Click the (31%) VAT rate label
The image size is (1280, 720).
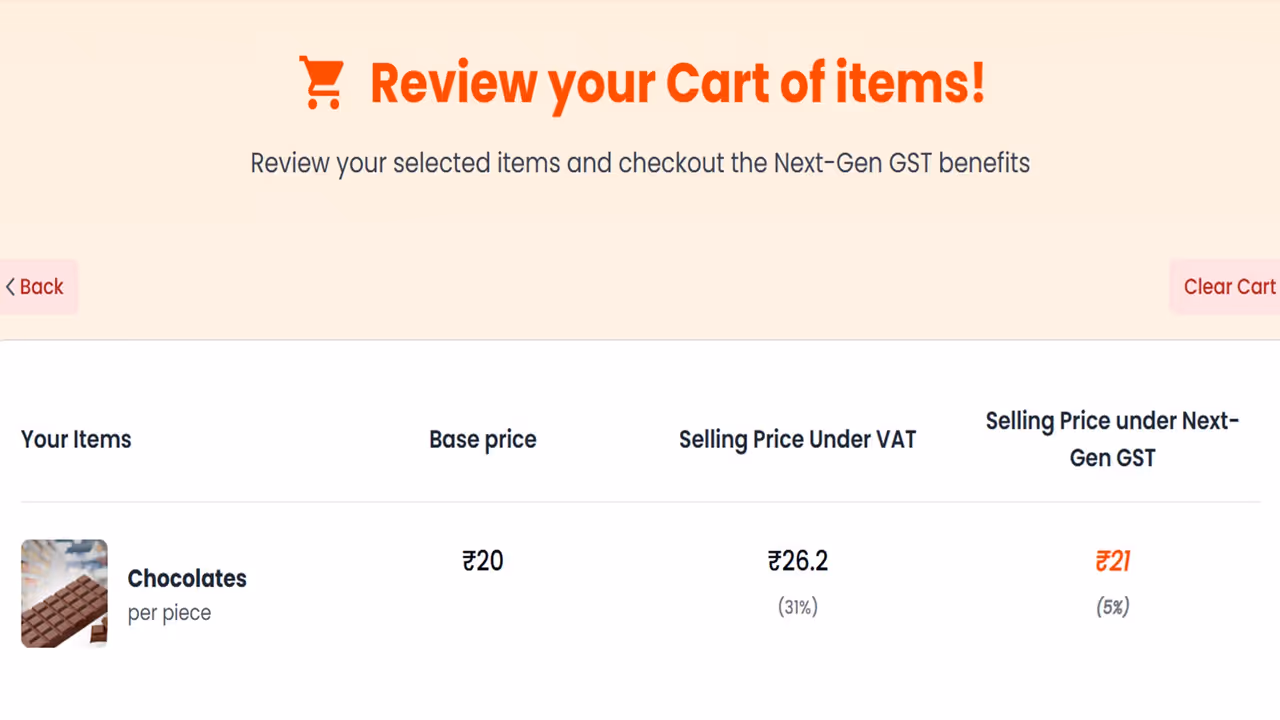pyautogui.click(x=798, y=607)
